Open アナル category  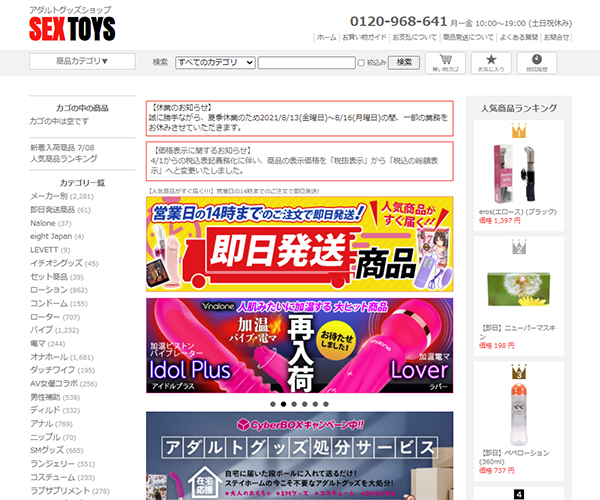click(41, 423)
